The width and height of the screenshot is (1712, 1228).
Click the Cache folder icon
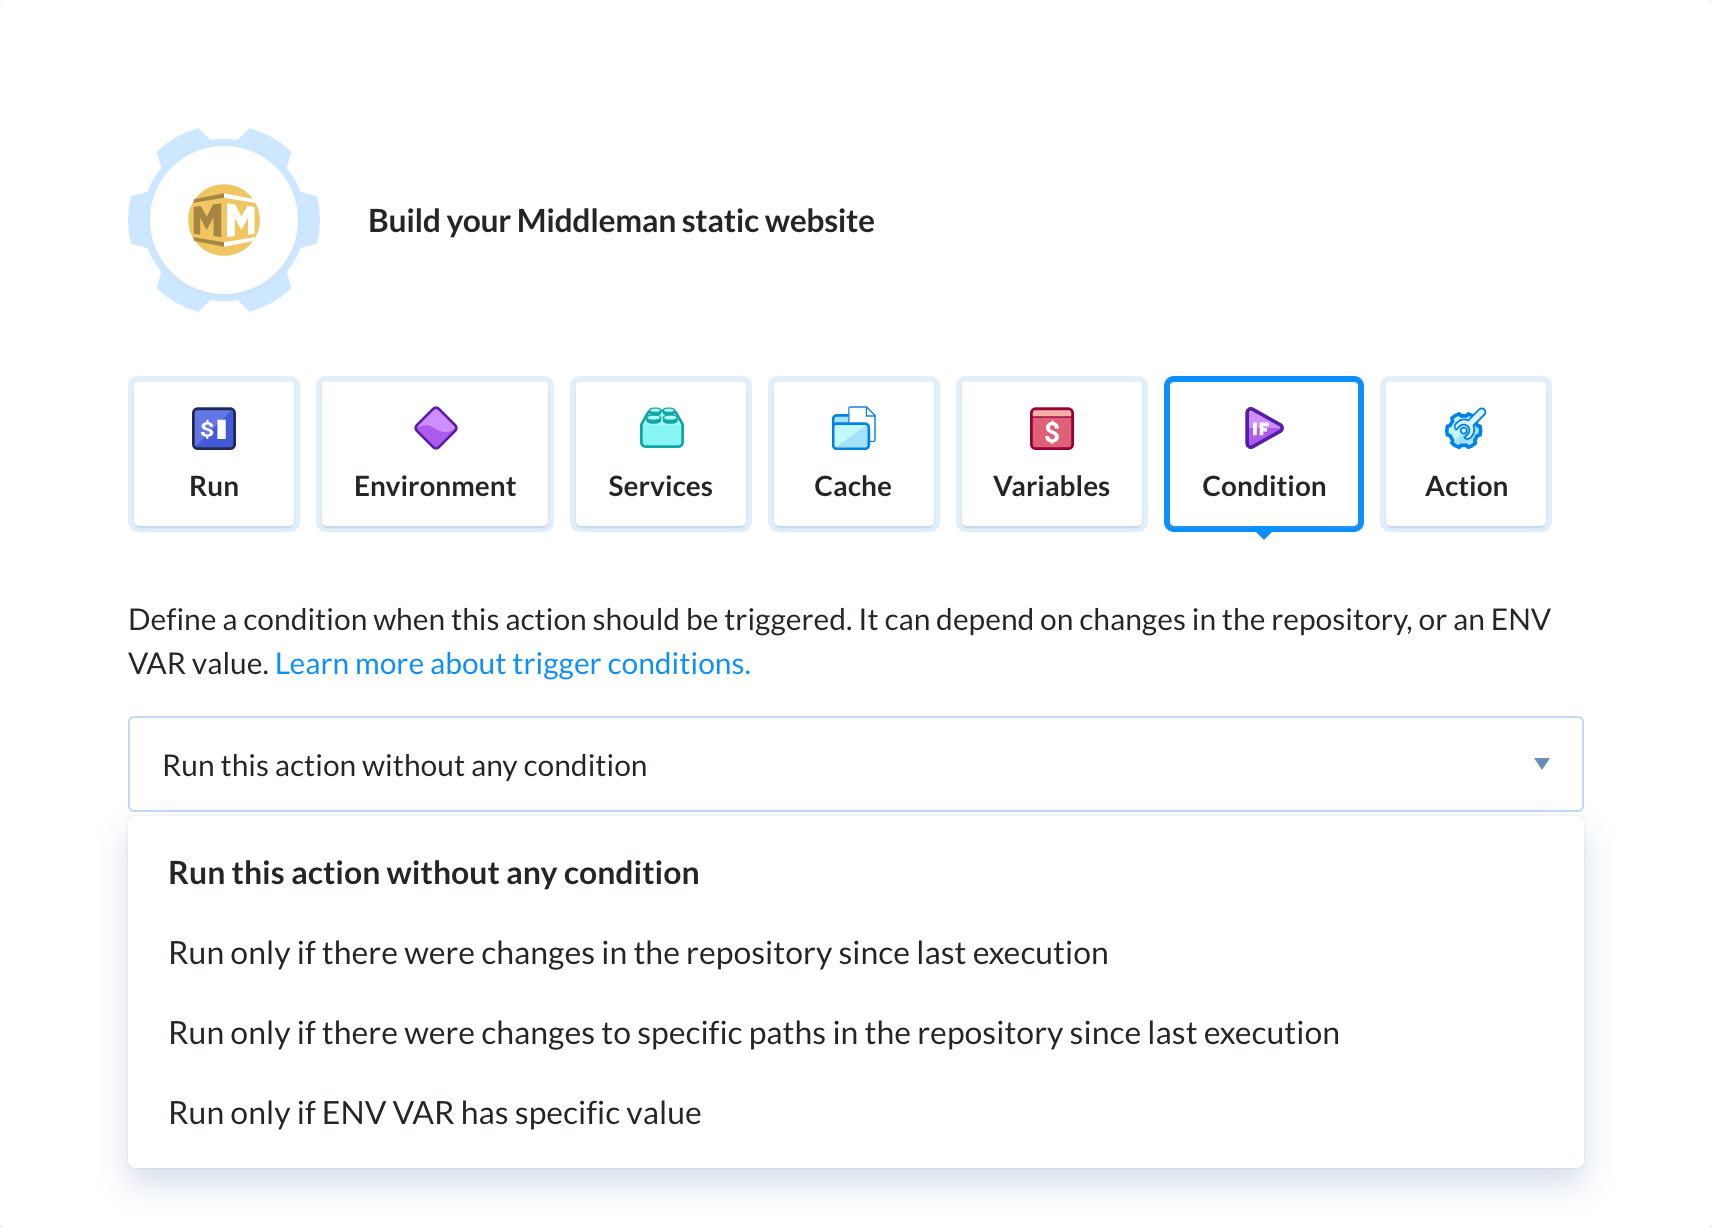click(x=853, y=428)
